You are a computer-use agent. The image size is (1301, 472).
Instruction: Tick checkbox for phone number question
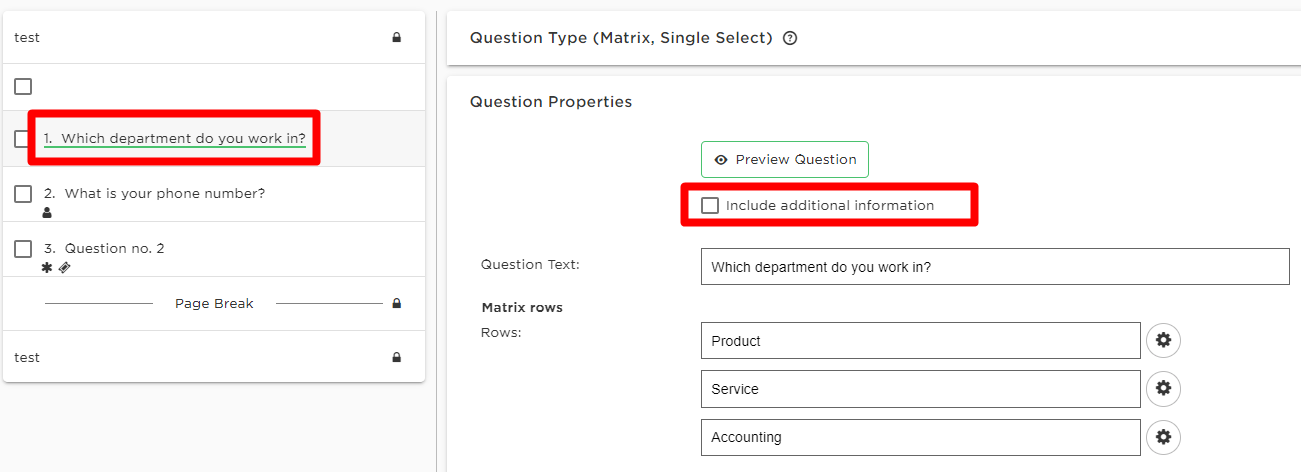coord(23,194)
